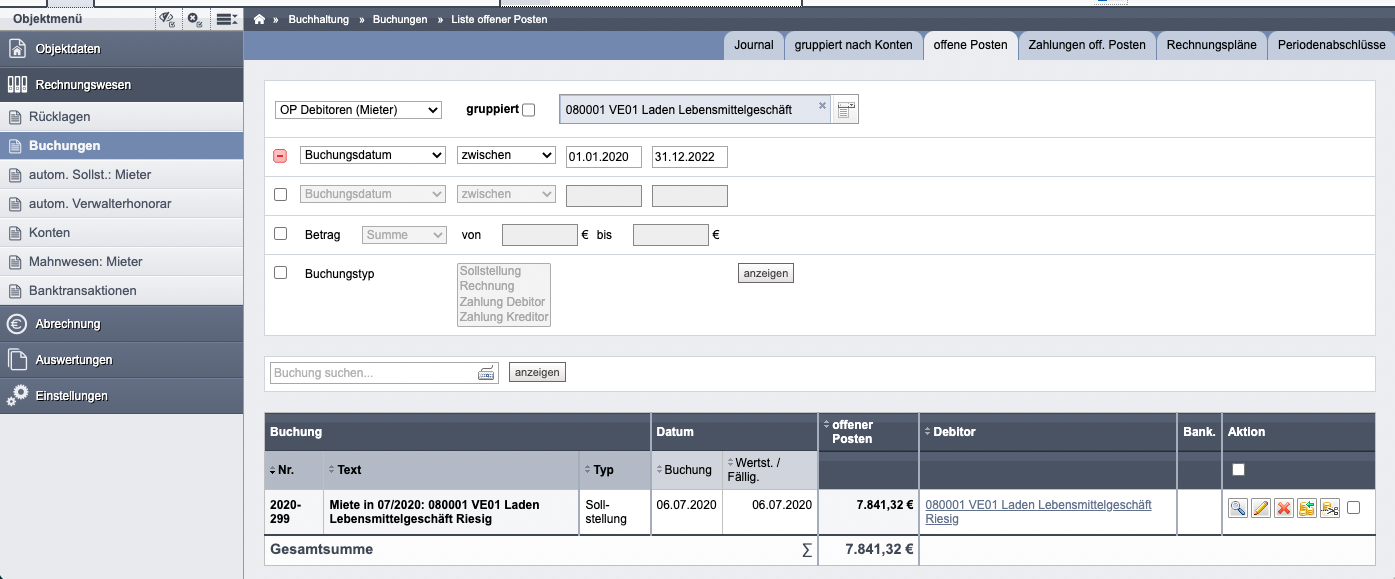The height and width of the screenshot is (579, 1395).
Task: Split open item with the coins-scissors icon
Action: tap(1330, 508)
